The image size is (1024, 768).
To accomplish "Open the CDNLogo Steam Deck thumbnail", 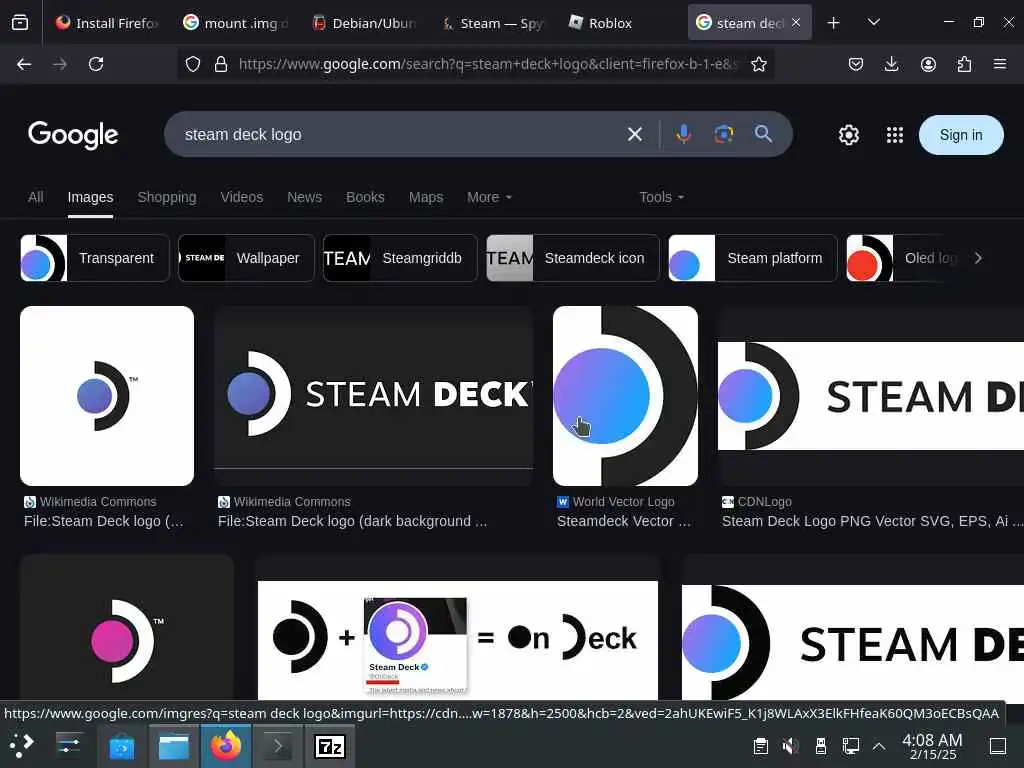I will [x=871, y=396].
